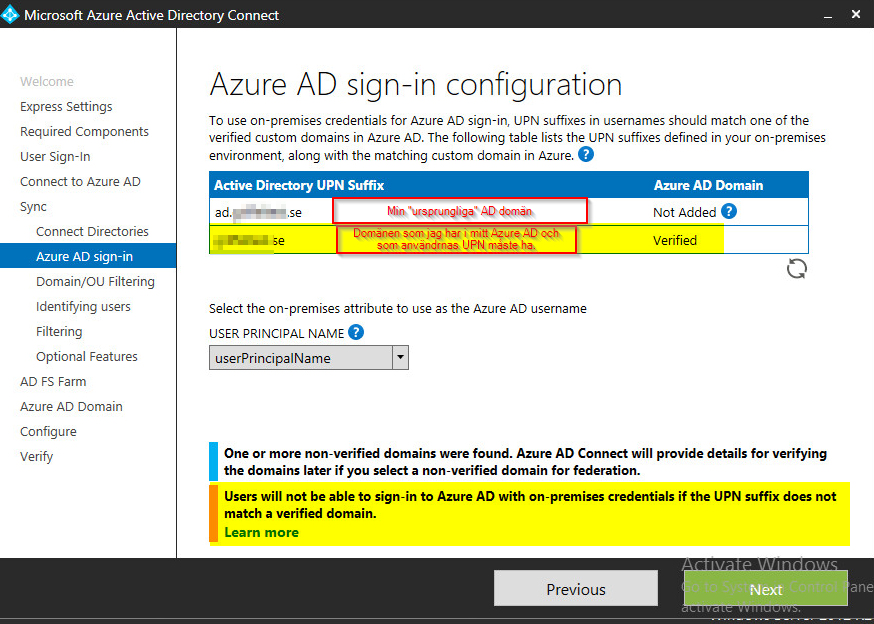Viewport: 874px width, 624px height.
Task: Open the User Sign-In step
Action: (x=55, y=157)
